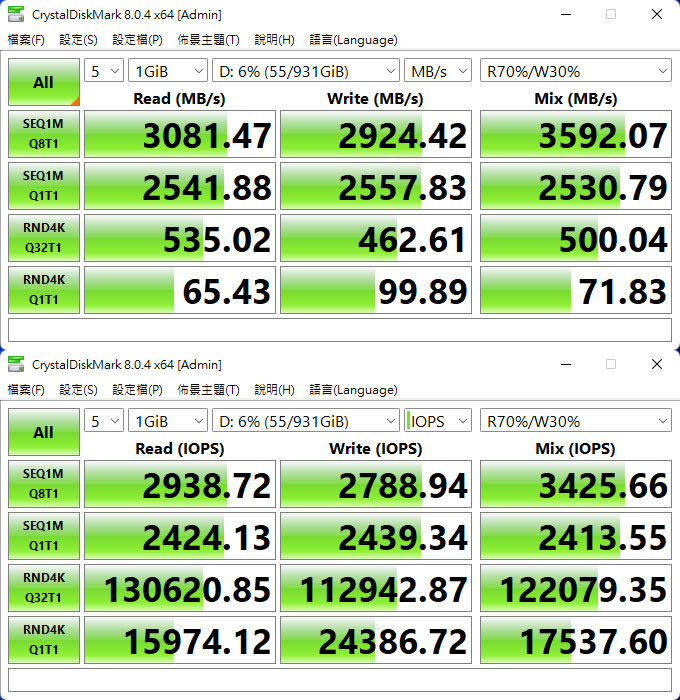This screenshot has height=700, width=680.
Task: Open 設定(S) menu in bottom window
Action: [78, 390]
